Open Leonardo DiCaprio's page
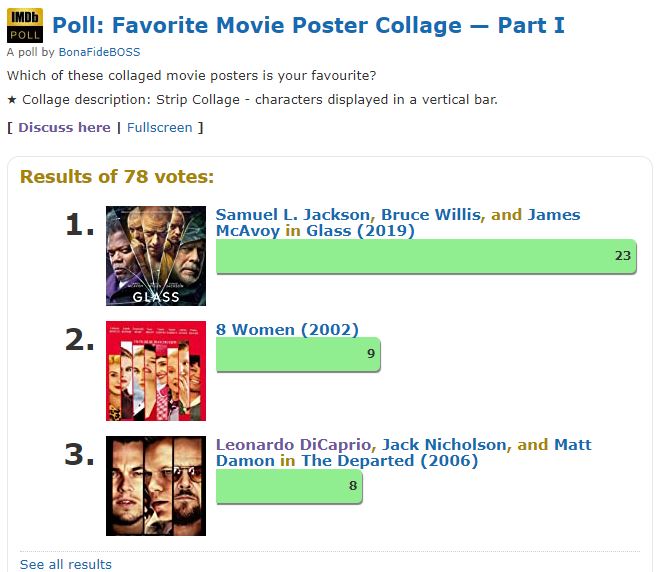Screen dimensions: 660x572 coord(294,445)
